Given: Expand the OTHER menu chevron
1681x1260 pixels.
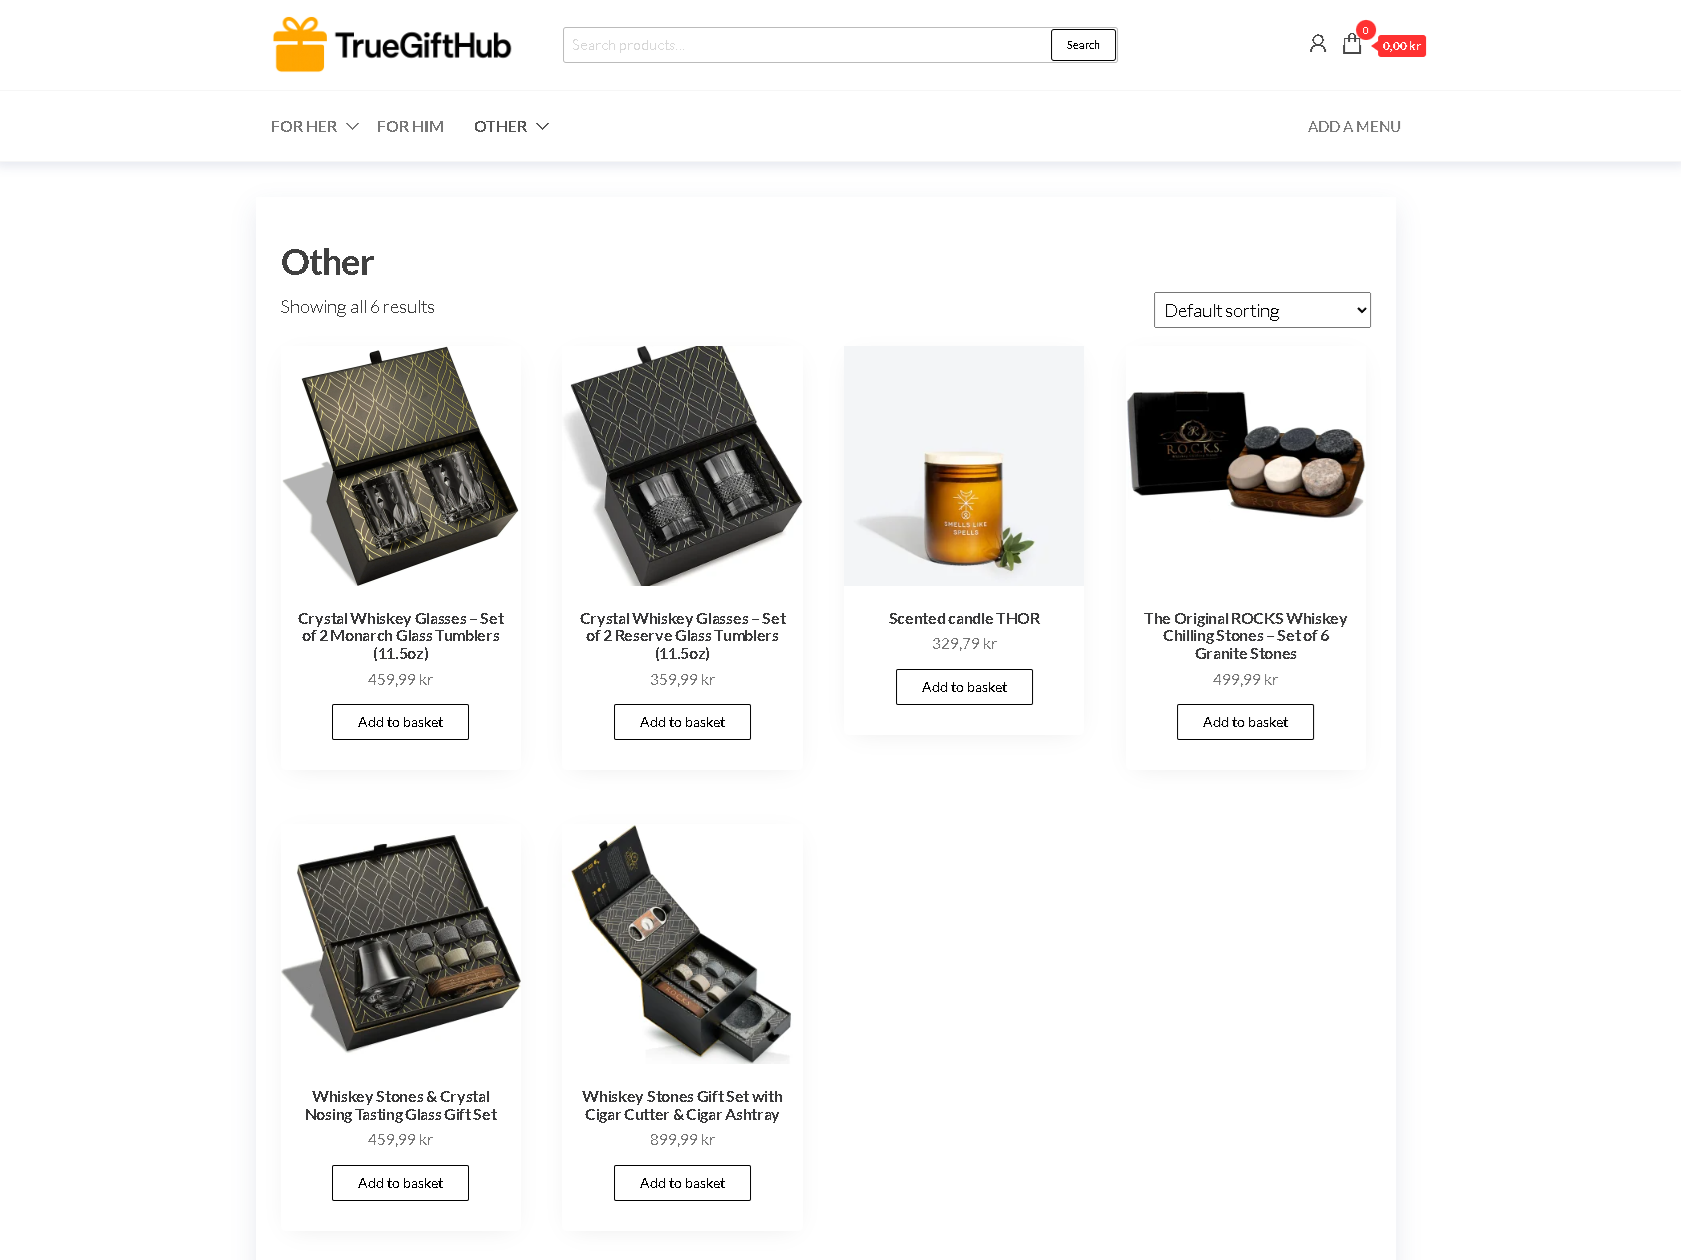Looking at the screenshot, I should (542, 127).
